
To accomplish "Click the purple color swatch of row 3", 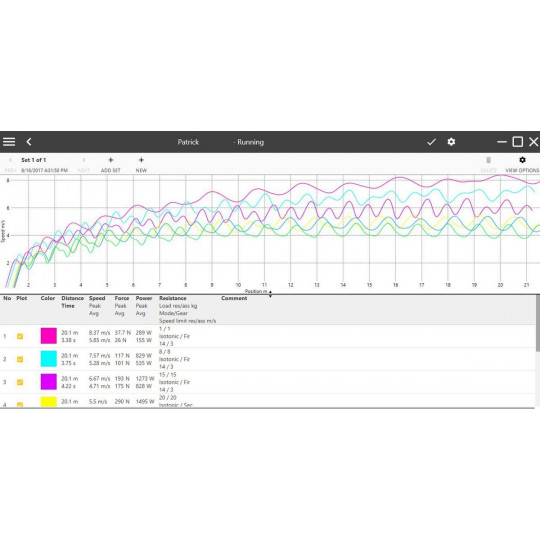I will click(x=49, y=382).
